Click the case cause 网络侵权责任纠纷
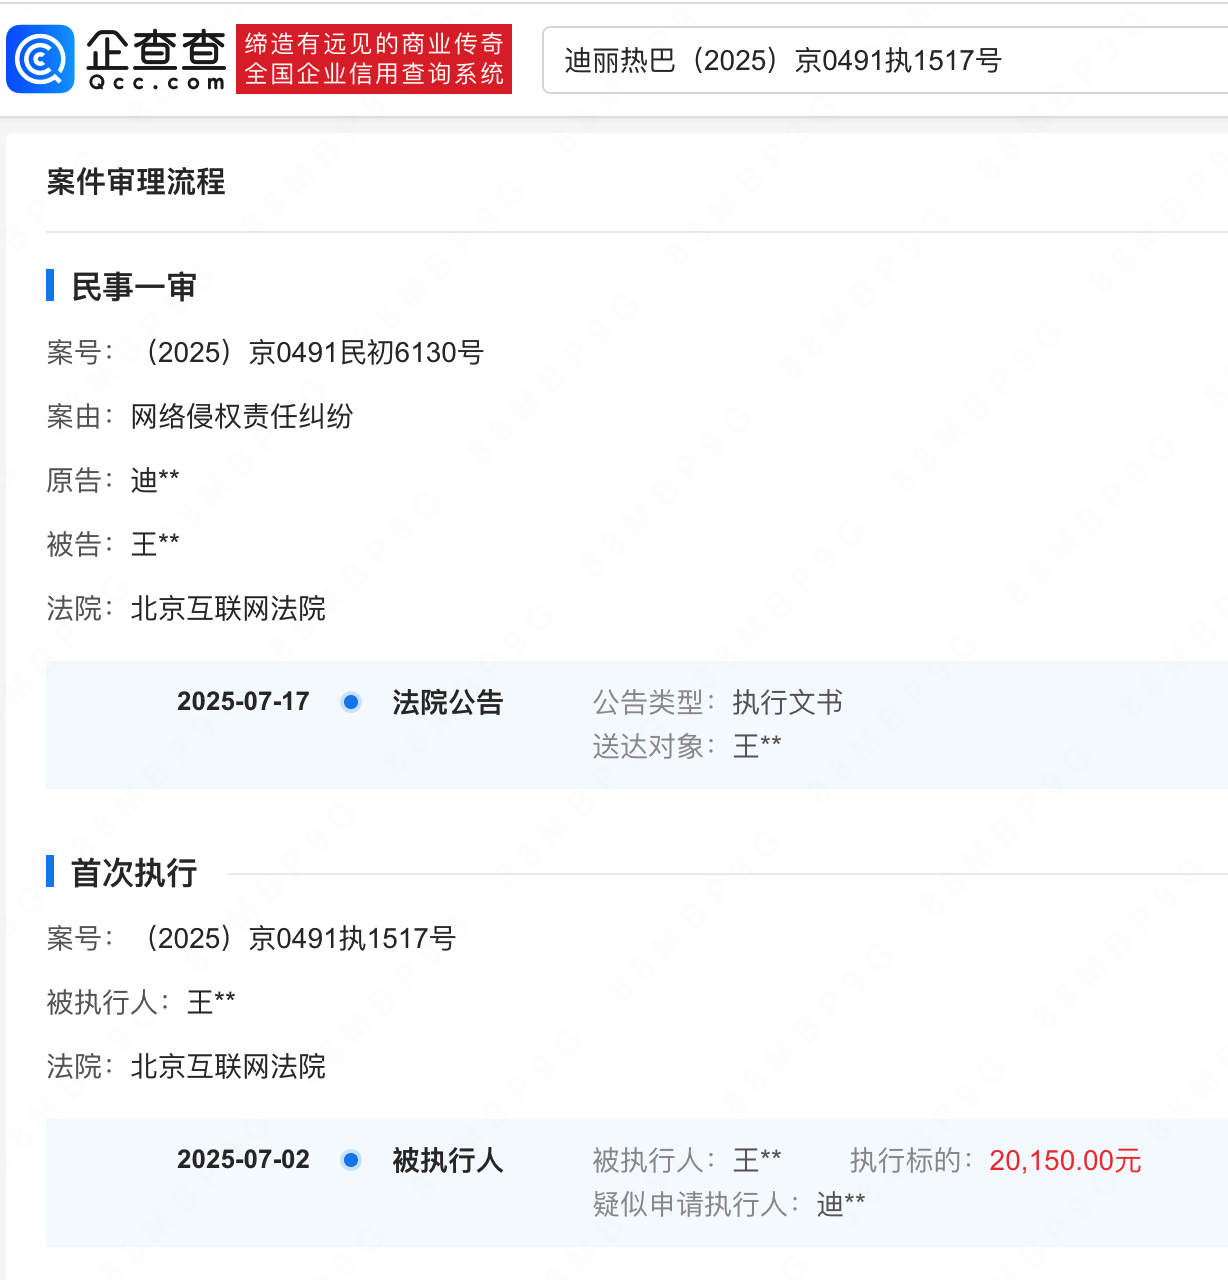The height and width of the screenshot is (1280, 1228). pos(242,416)
